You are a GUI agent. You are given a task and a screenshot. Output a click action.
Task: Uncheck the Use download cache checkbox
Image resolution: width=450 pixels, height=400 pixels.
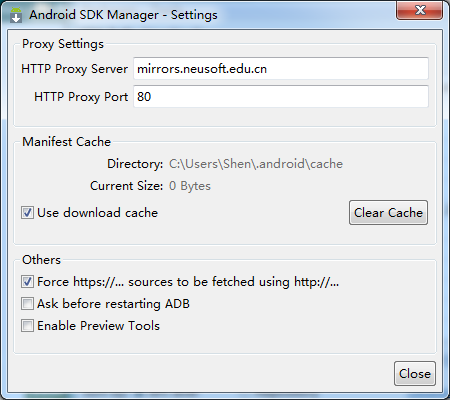(x=27, y=213)
